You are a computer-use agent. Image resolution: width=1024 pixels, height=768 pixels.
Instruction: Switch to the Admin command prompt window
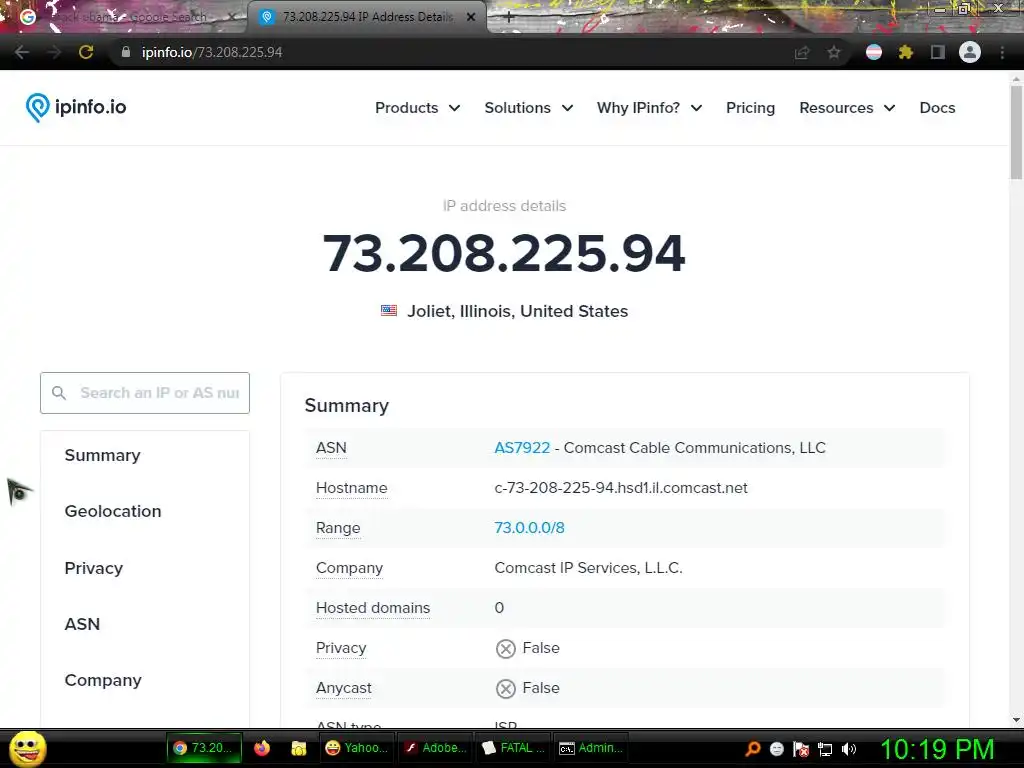coord(591,748)
